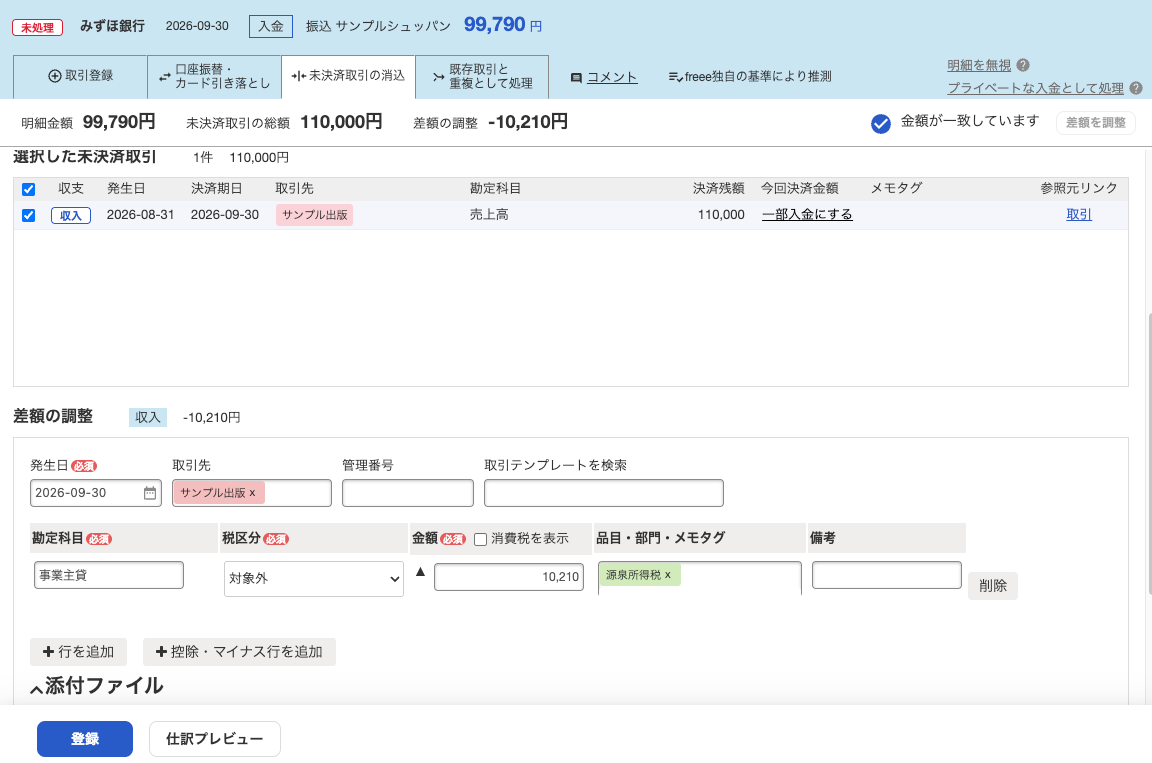Focus the 管理番号 input field

[x=408, y=493]
